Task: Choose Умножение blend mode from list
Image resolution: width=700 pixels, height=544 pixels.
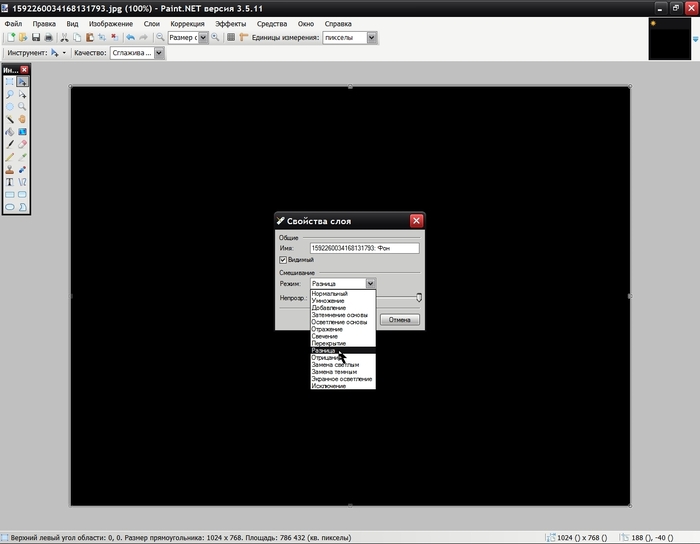Action: [x=329, y=300]
